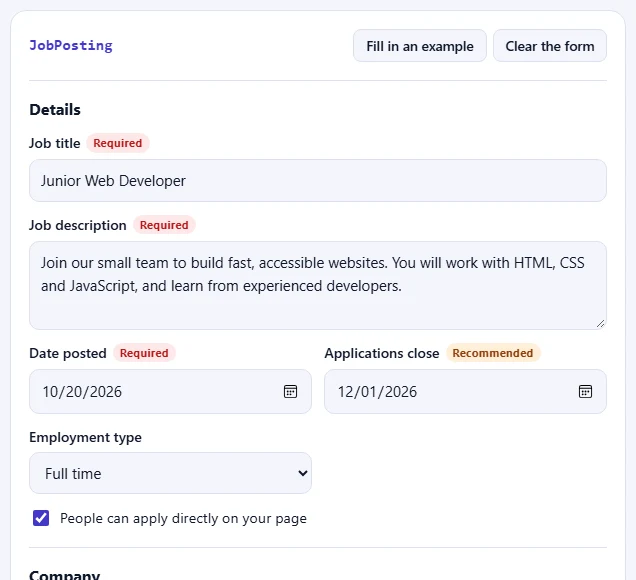Focus the Job title input field
The height and width of the screenshot is (580, 636).
point(318,180)
